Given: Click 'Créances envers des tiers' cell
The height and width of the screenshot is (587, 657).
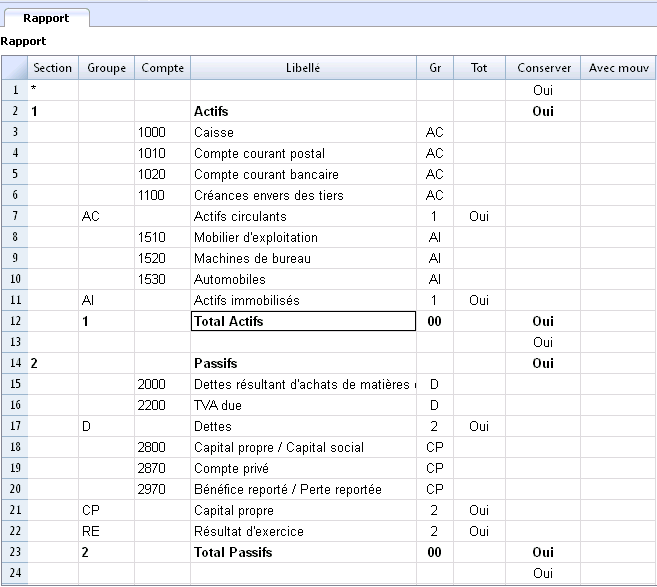Looking at the screenshot, I should point(303,195).
